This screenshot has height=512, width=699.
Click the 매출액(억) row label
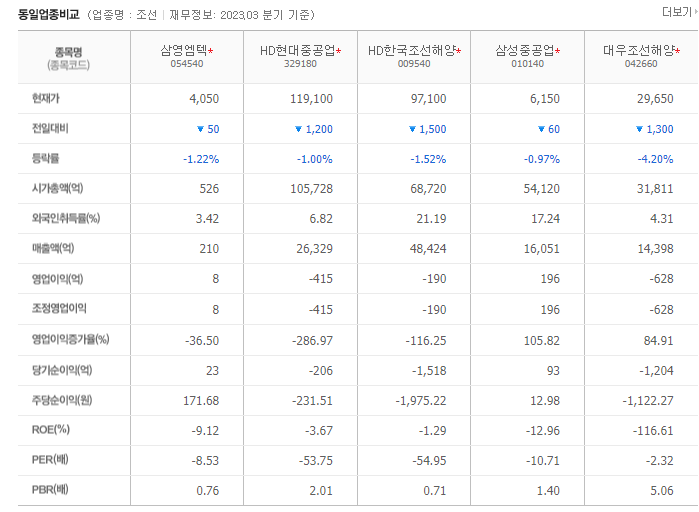tap(53, 248)
